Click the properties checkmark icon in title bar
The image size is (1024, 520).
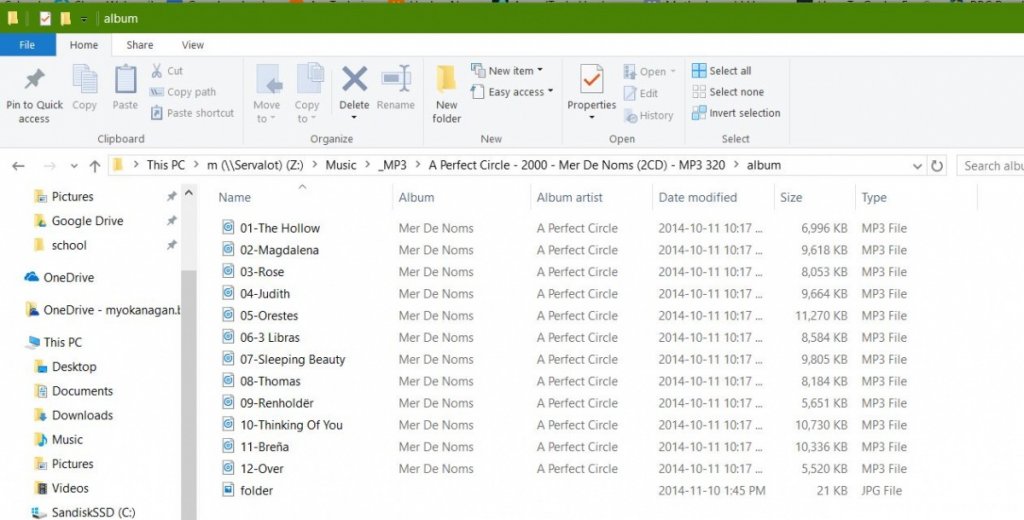pyautogui.click(x=45, y=18)
